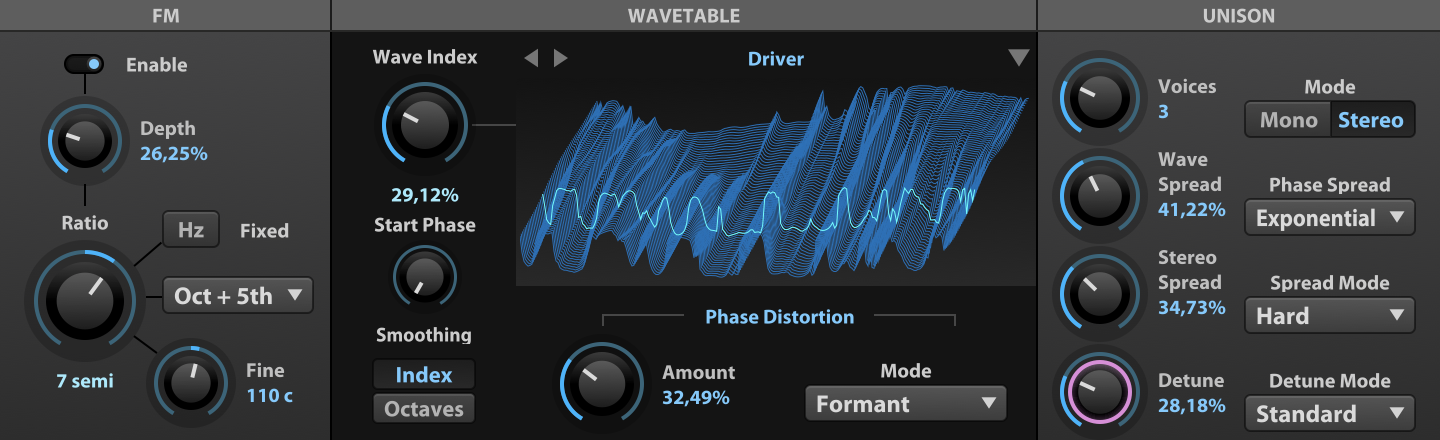This screenshot has height=440, width=1440.
Task: Select the Index smoothing option
Action: (x=424, y=375)
